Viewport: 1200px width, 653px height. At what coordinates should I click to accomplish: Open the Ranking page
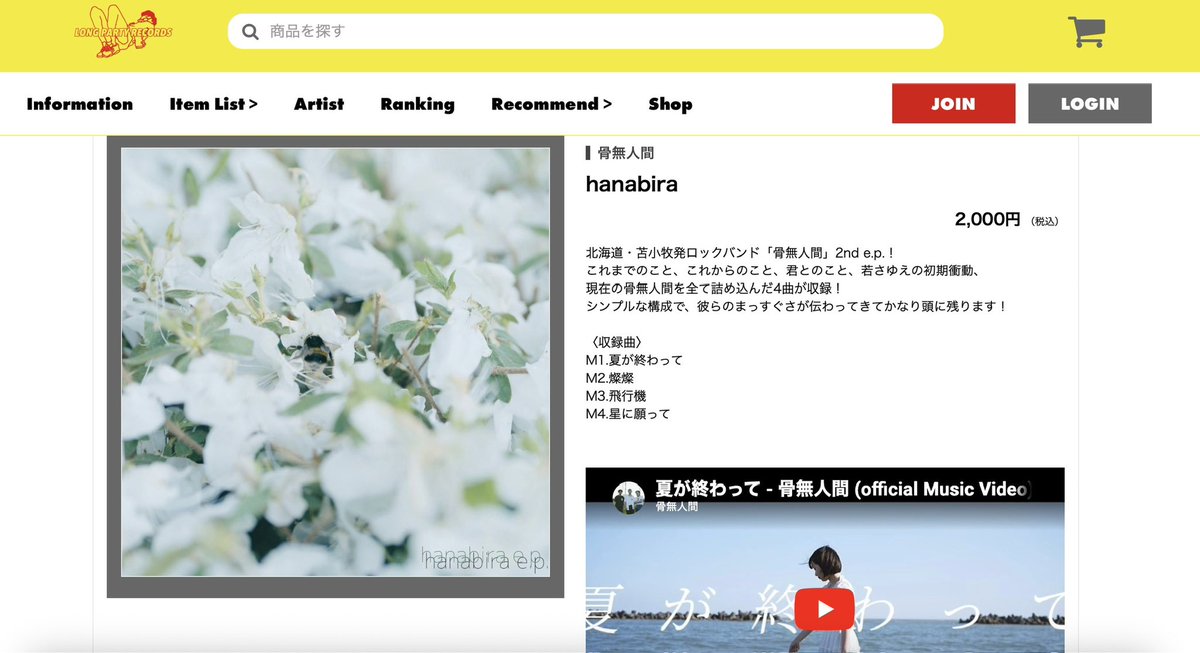(418, 104)
